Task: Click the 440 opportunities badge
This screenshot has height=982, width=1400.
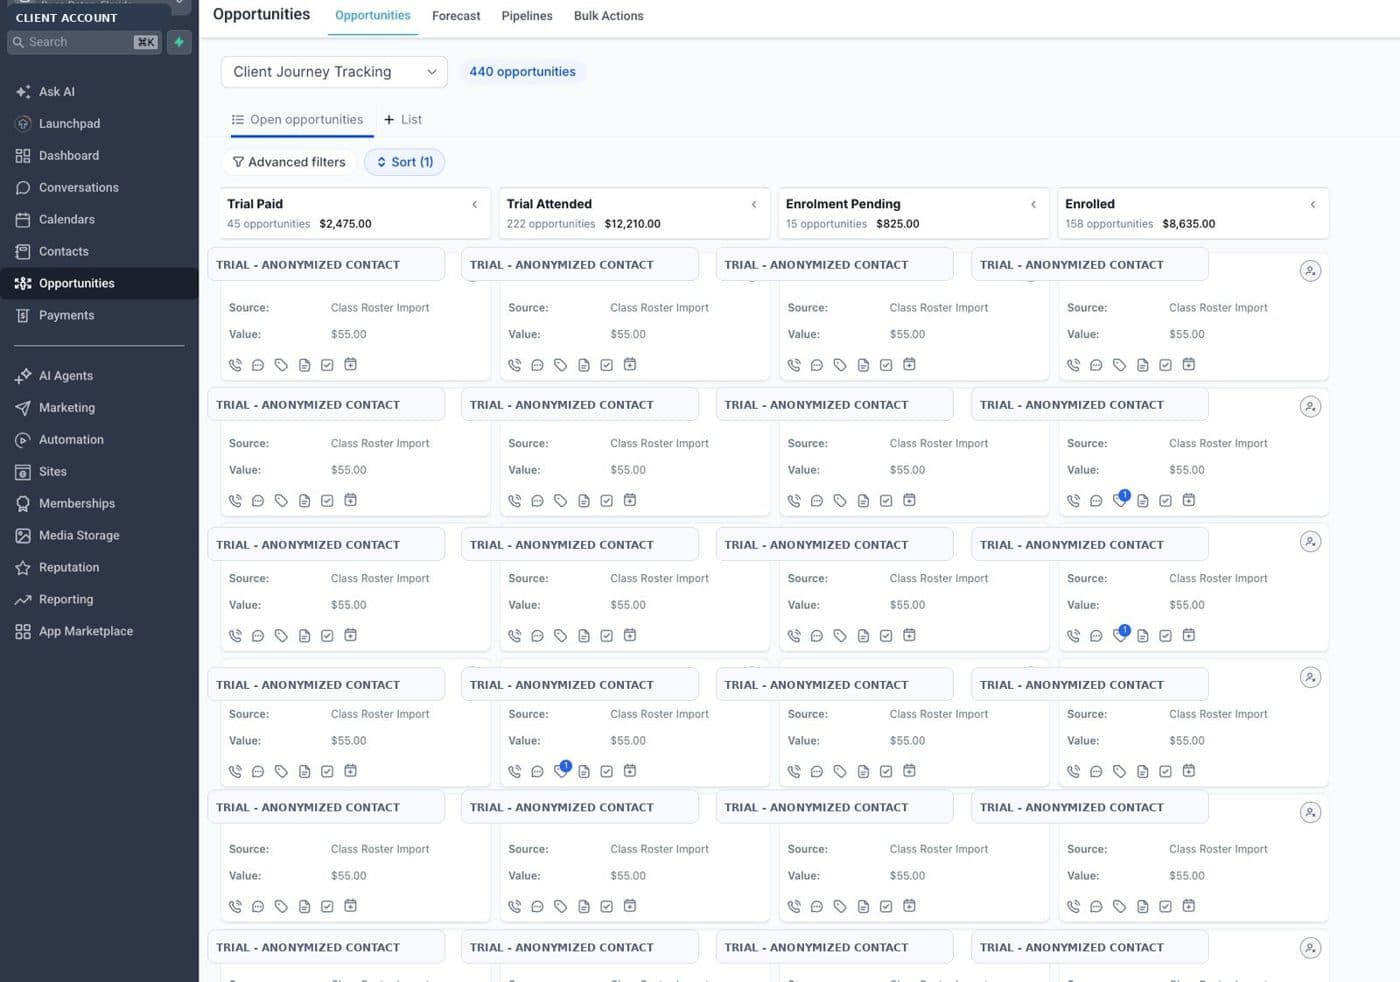Action: tap(523, 72)
